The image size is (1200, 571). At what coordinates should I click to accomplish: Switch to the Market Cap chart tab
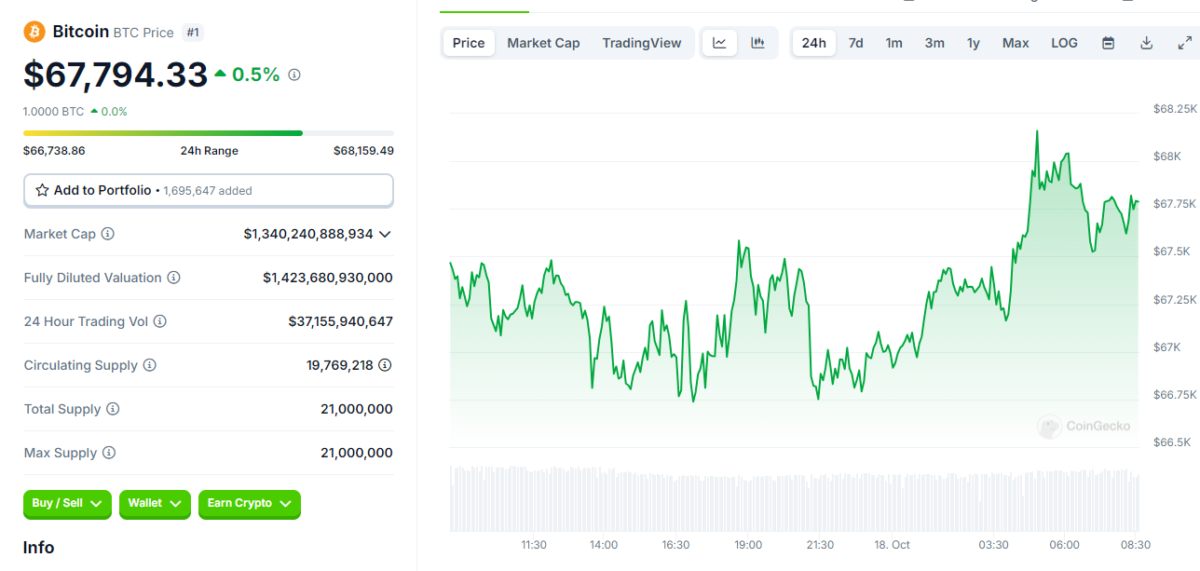[543, 43]
